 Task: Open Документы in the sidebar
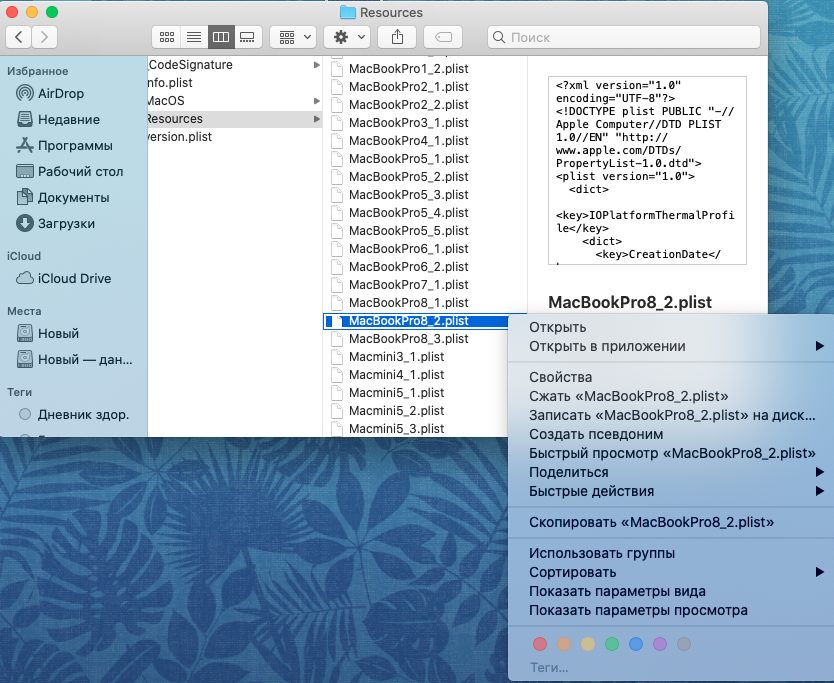73,197
